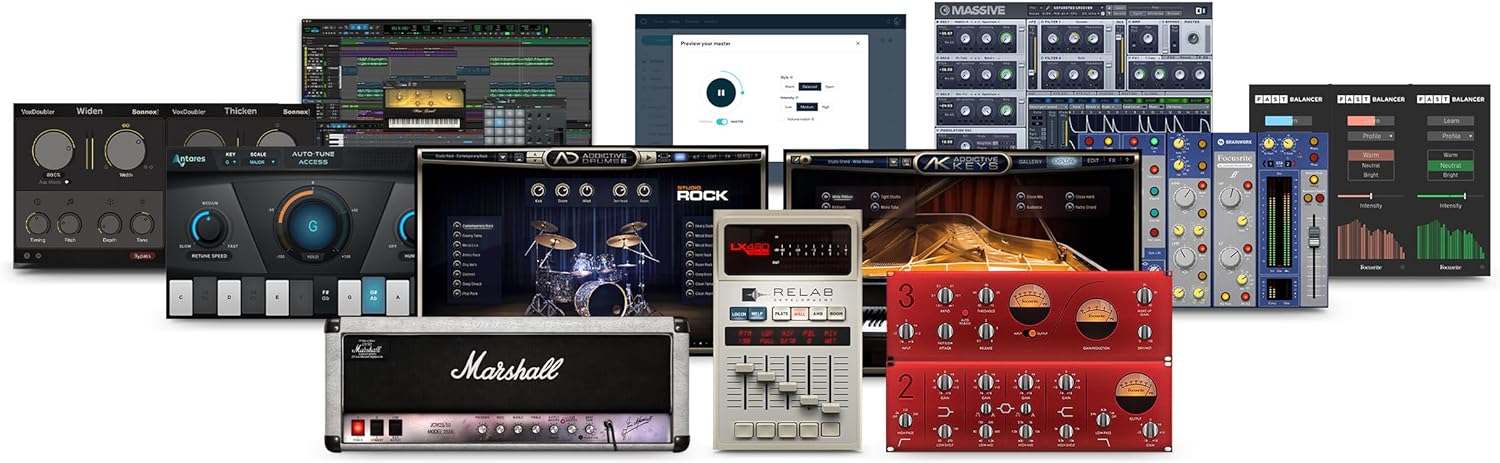This screenshot has height=463, width=1500.
Task: Click the Kick knob in Addictive Drums
Action: (537, 191)
